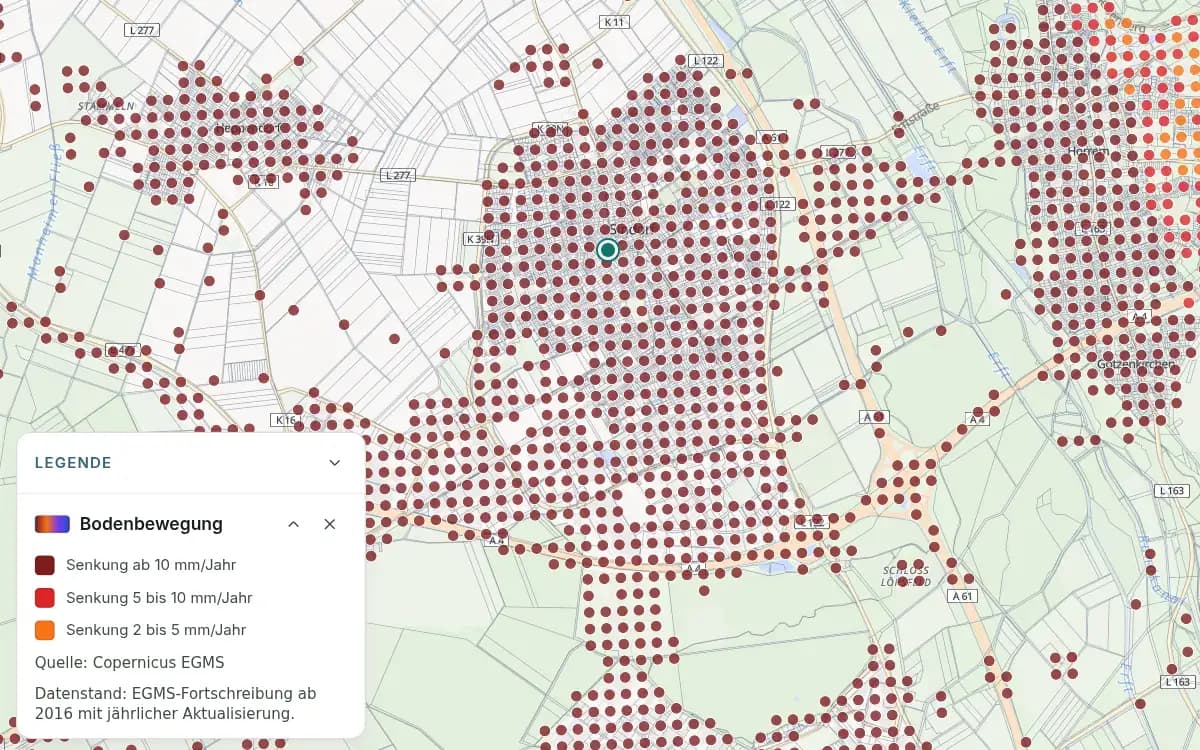The height and width of the screenshot is (750, 1200).
Task: Click the 'Bodenbewegung' layer title
Action: 151,524
